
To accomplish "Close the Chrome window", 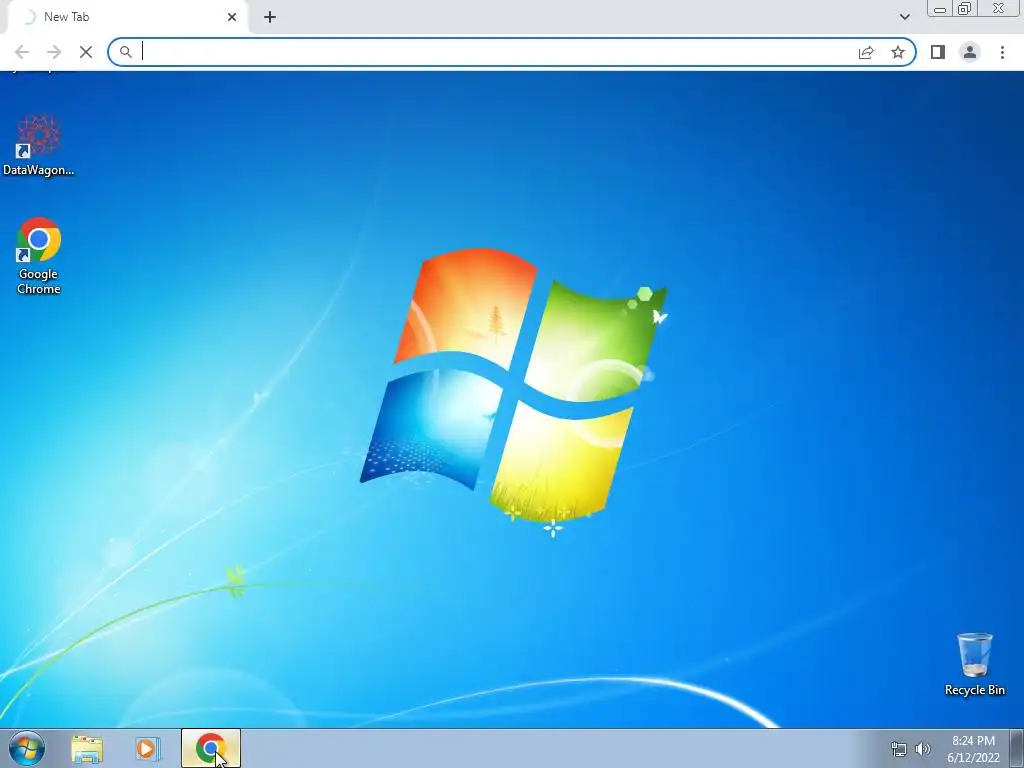I will point(999,8).
